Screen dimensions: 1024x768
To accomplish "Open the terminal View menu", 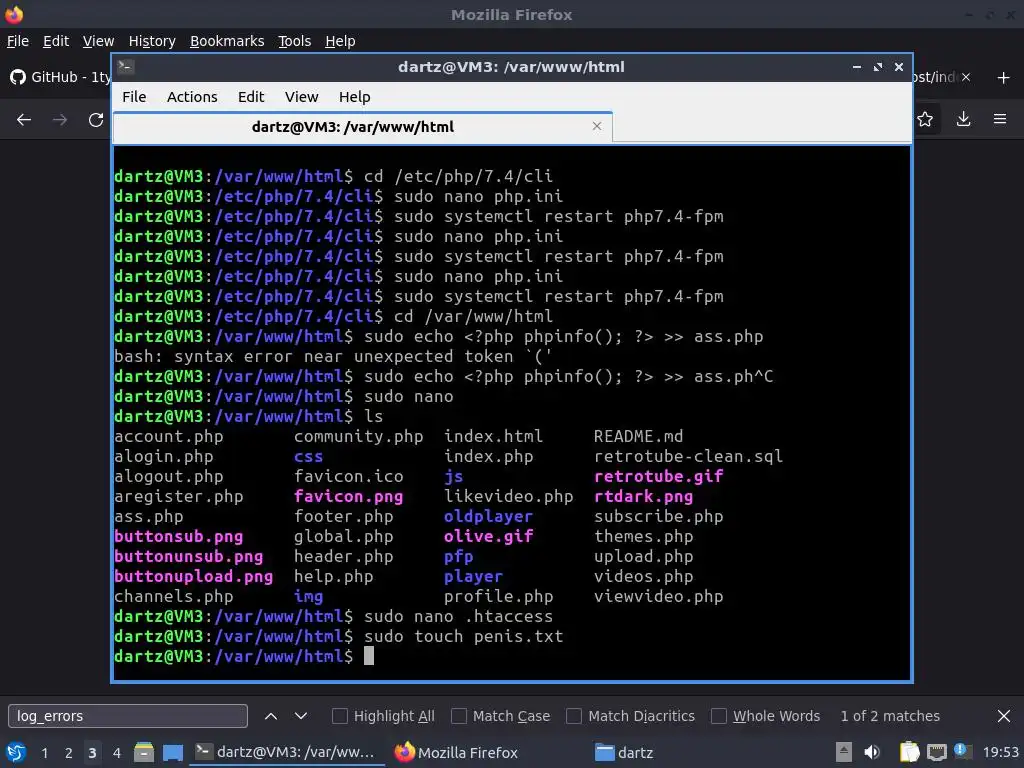I will (301, 97).
